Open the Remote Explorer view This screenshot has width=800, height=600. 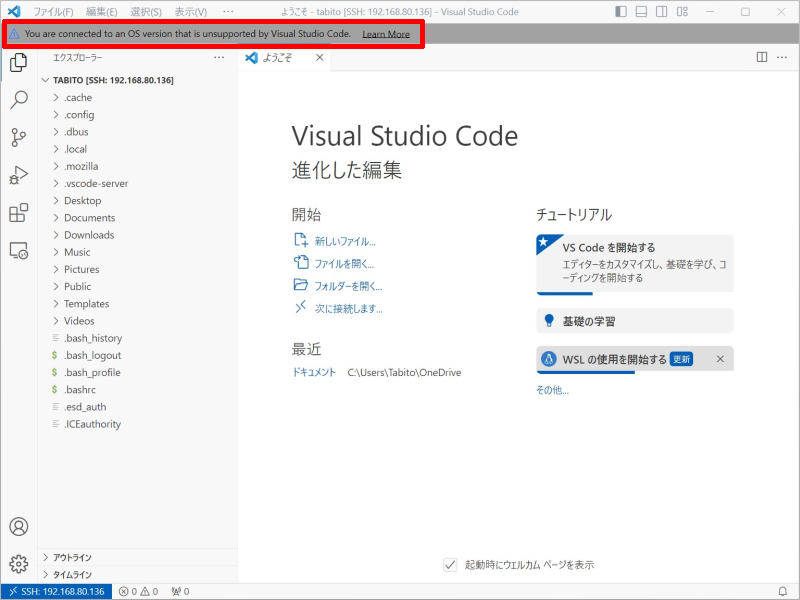pos(18,251)
